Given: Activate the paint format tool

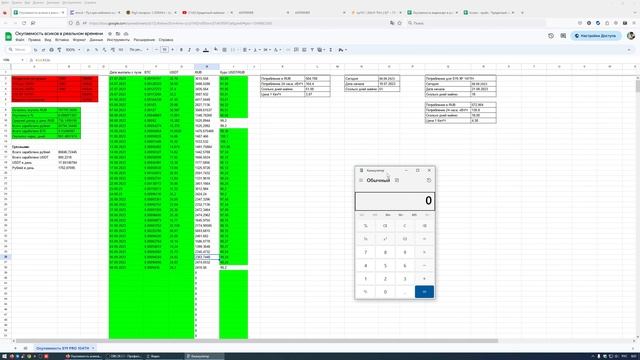Looking at the screenshot, I should tap(59, 50).
